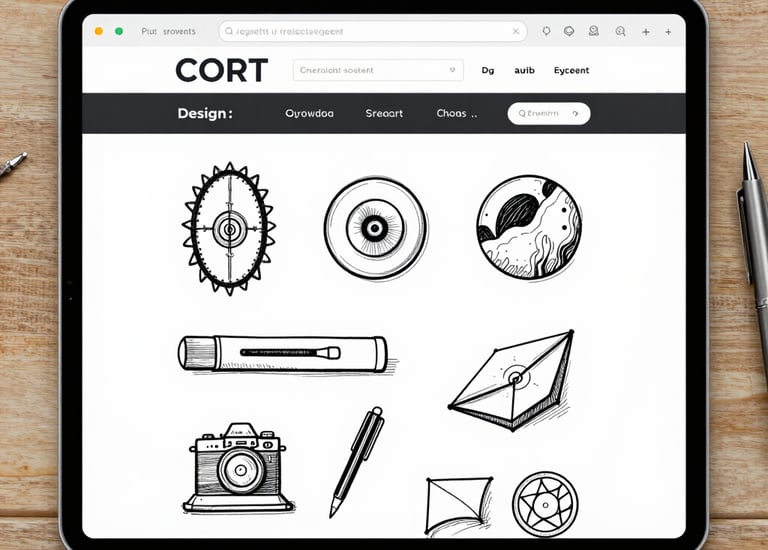
Task: Click the green window control dot
Action: click(x=119, y=31)
